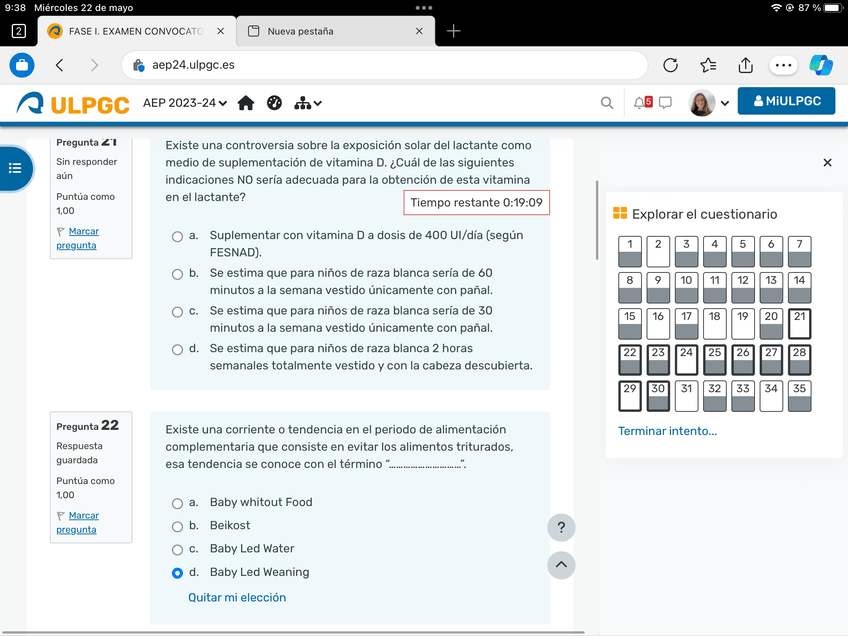Jump to question 31 in navigation grid

coord(686,396)
